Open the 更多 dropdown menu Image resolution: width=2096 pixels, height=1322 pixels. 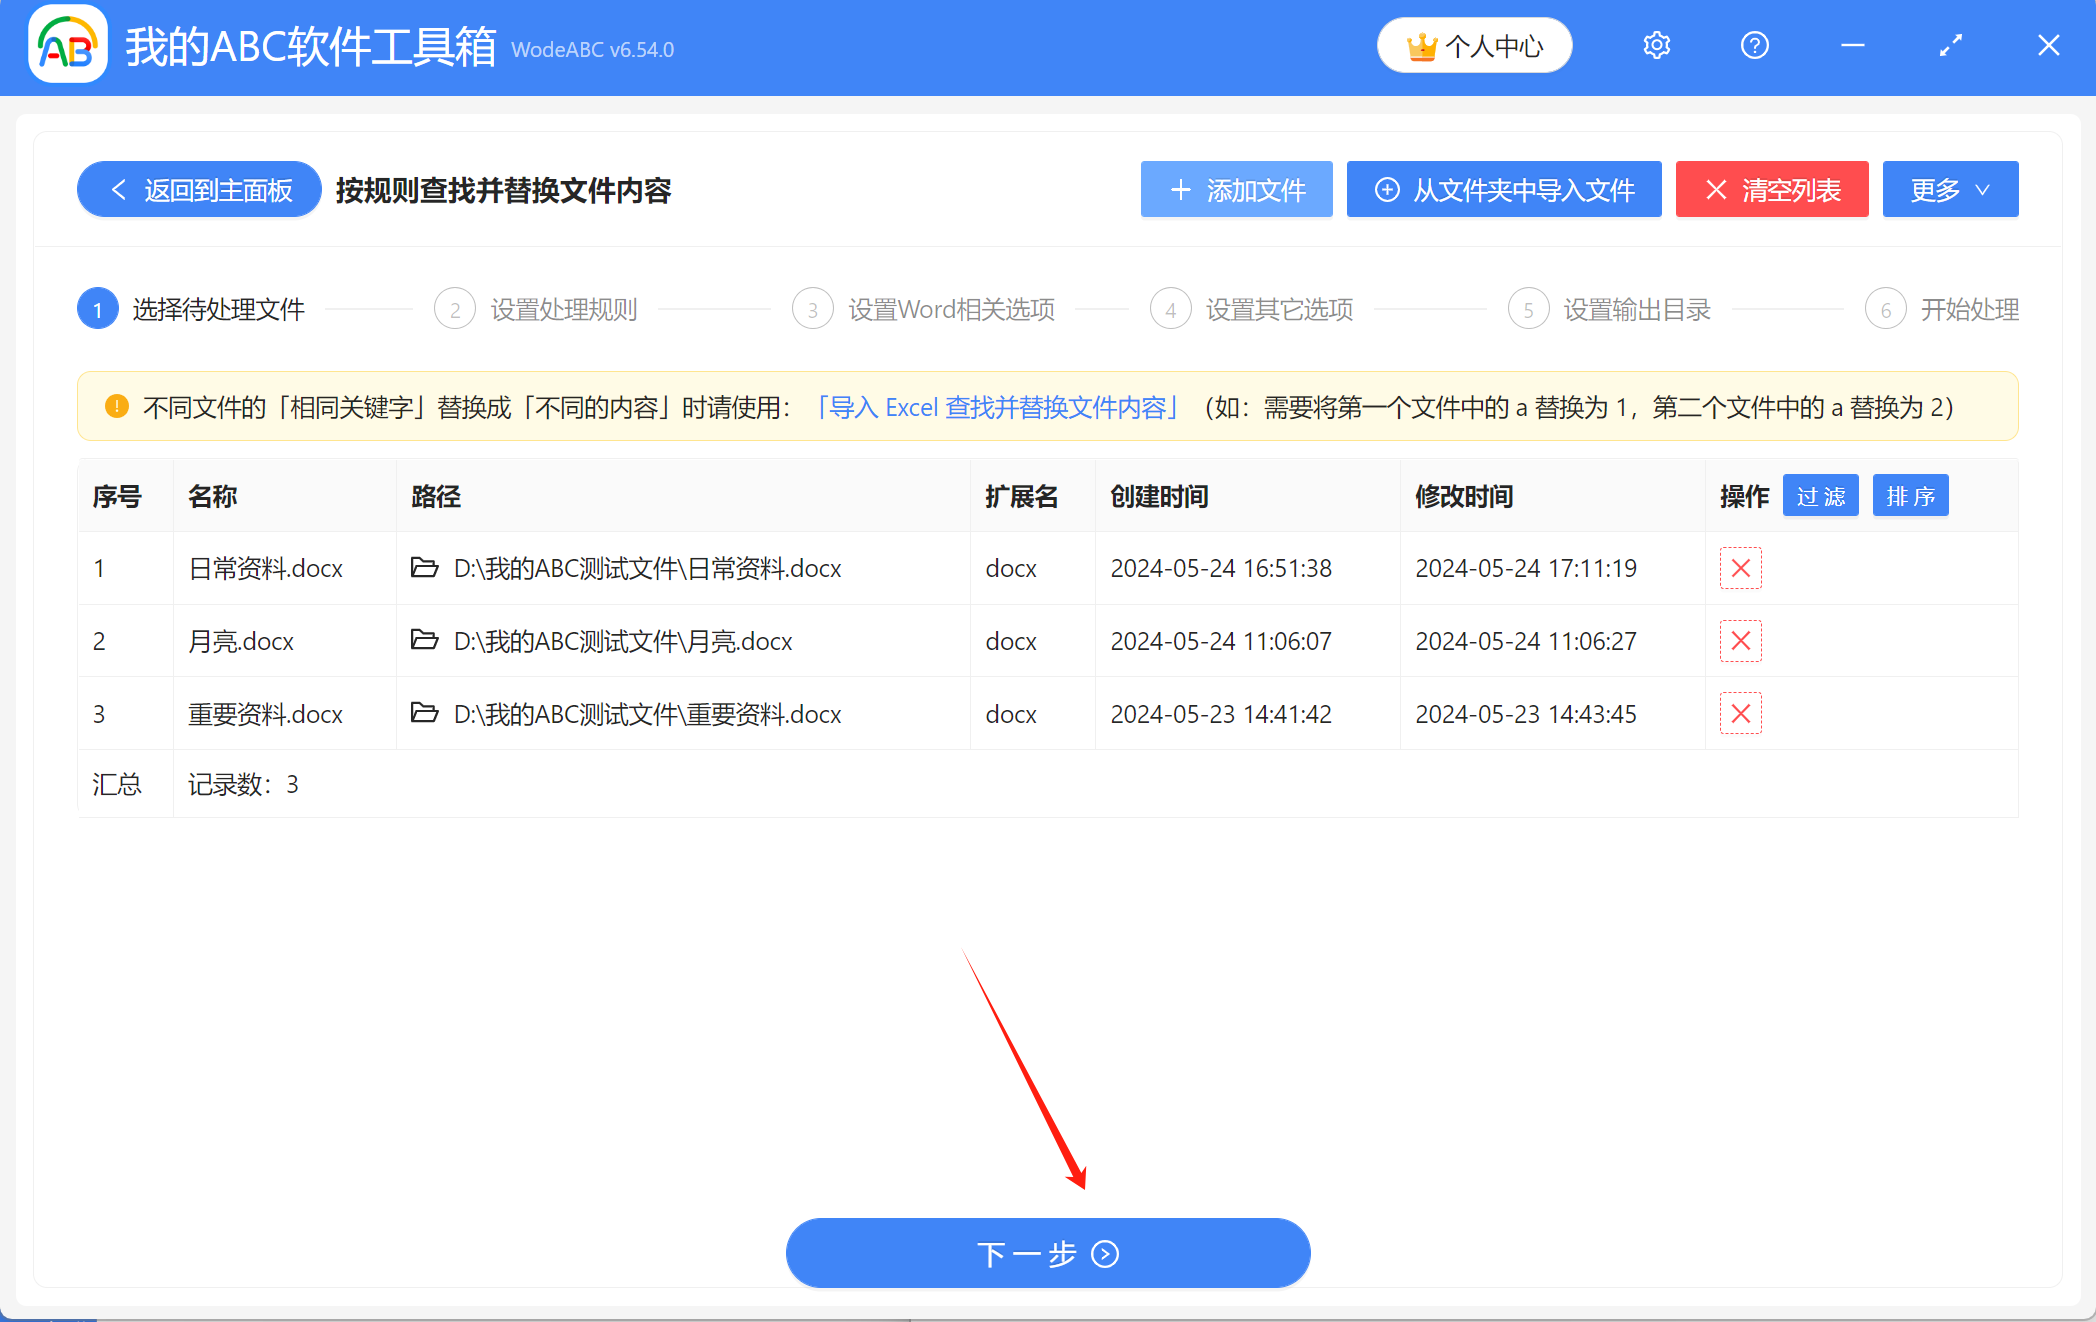tap(1949, 189)
